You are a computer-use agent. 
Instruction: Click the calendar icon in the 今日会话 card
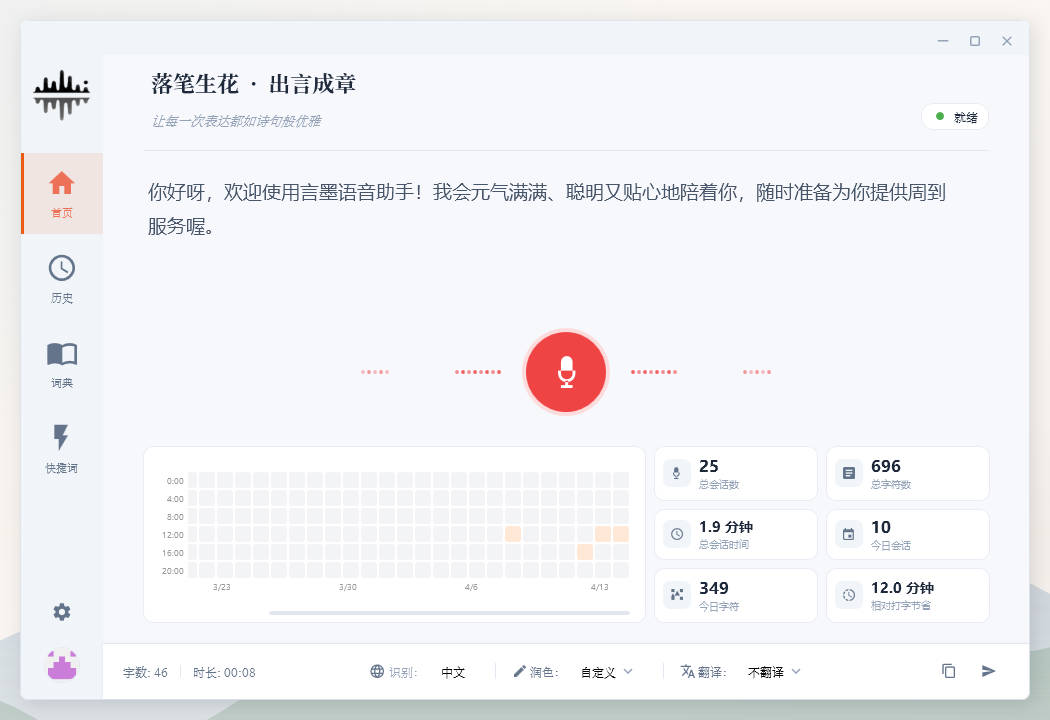[x=848, y=534]
